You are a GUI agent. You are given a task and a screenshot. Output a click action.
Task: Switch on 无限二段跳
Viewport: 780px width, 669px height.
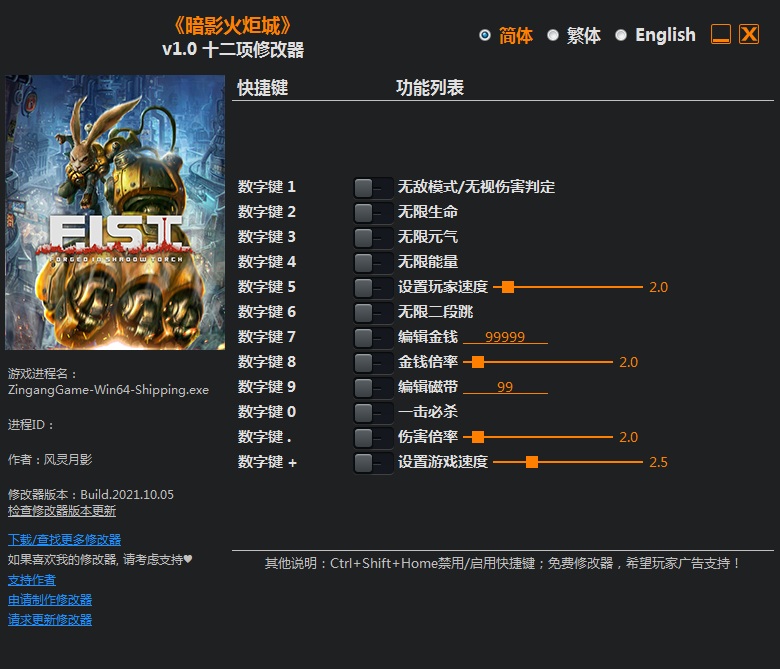coord(374,313)
